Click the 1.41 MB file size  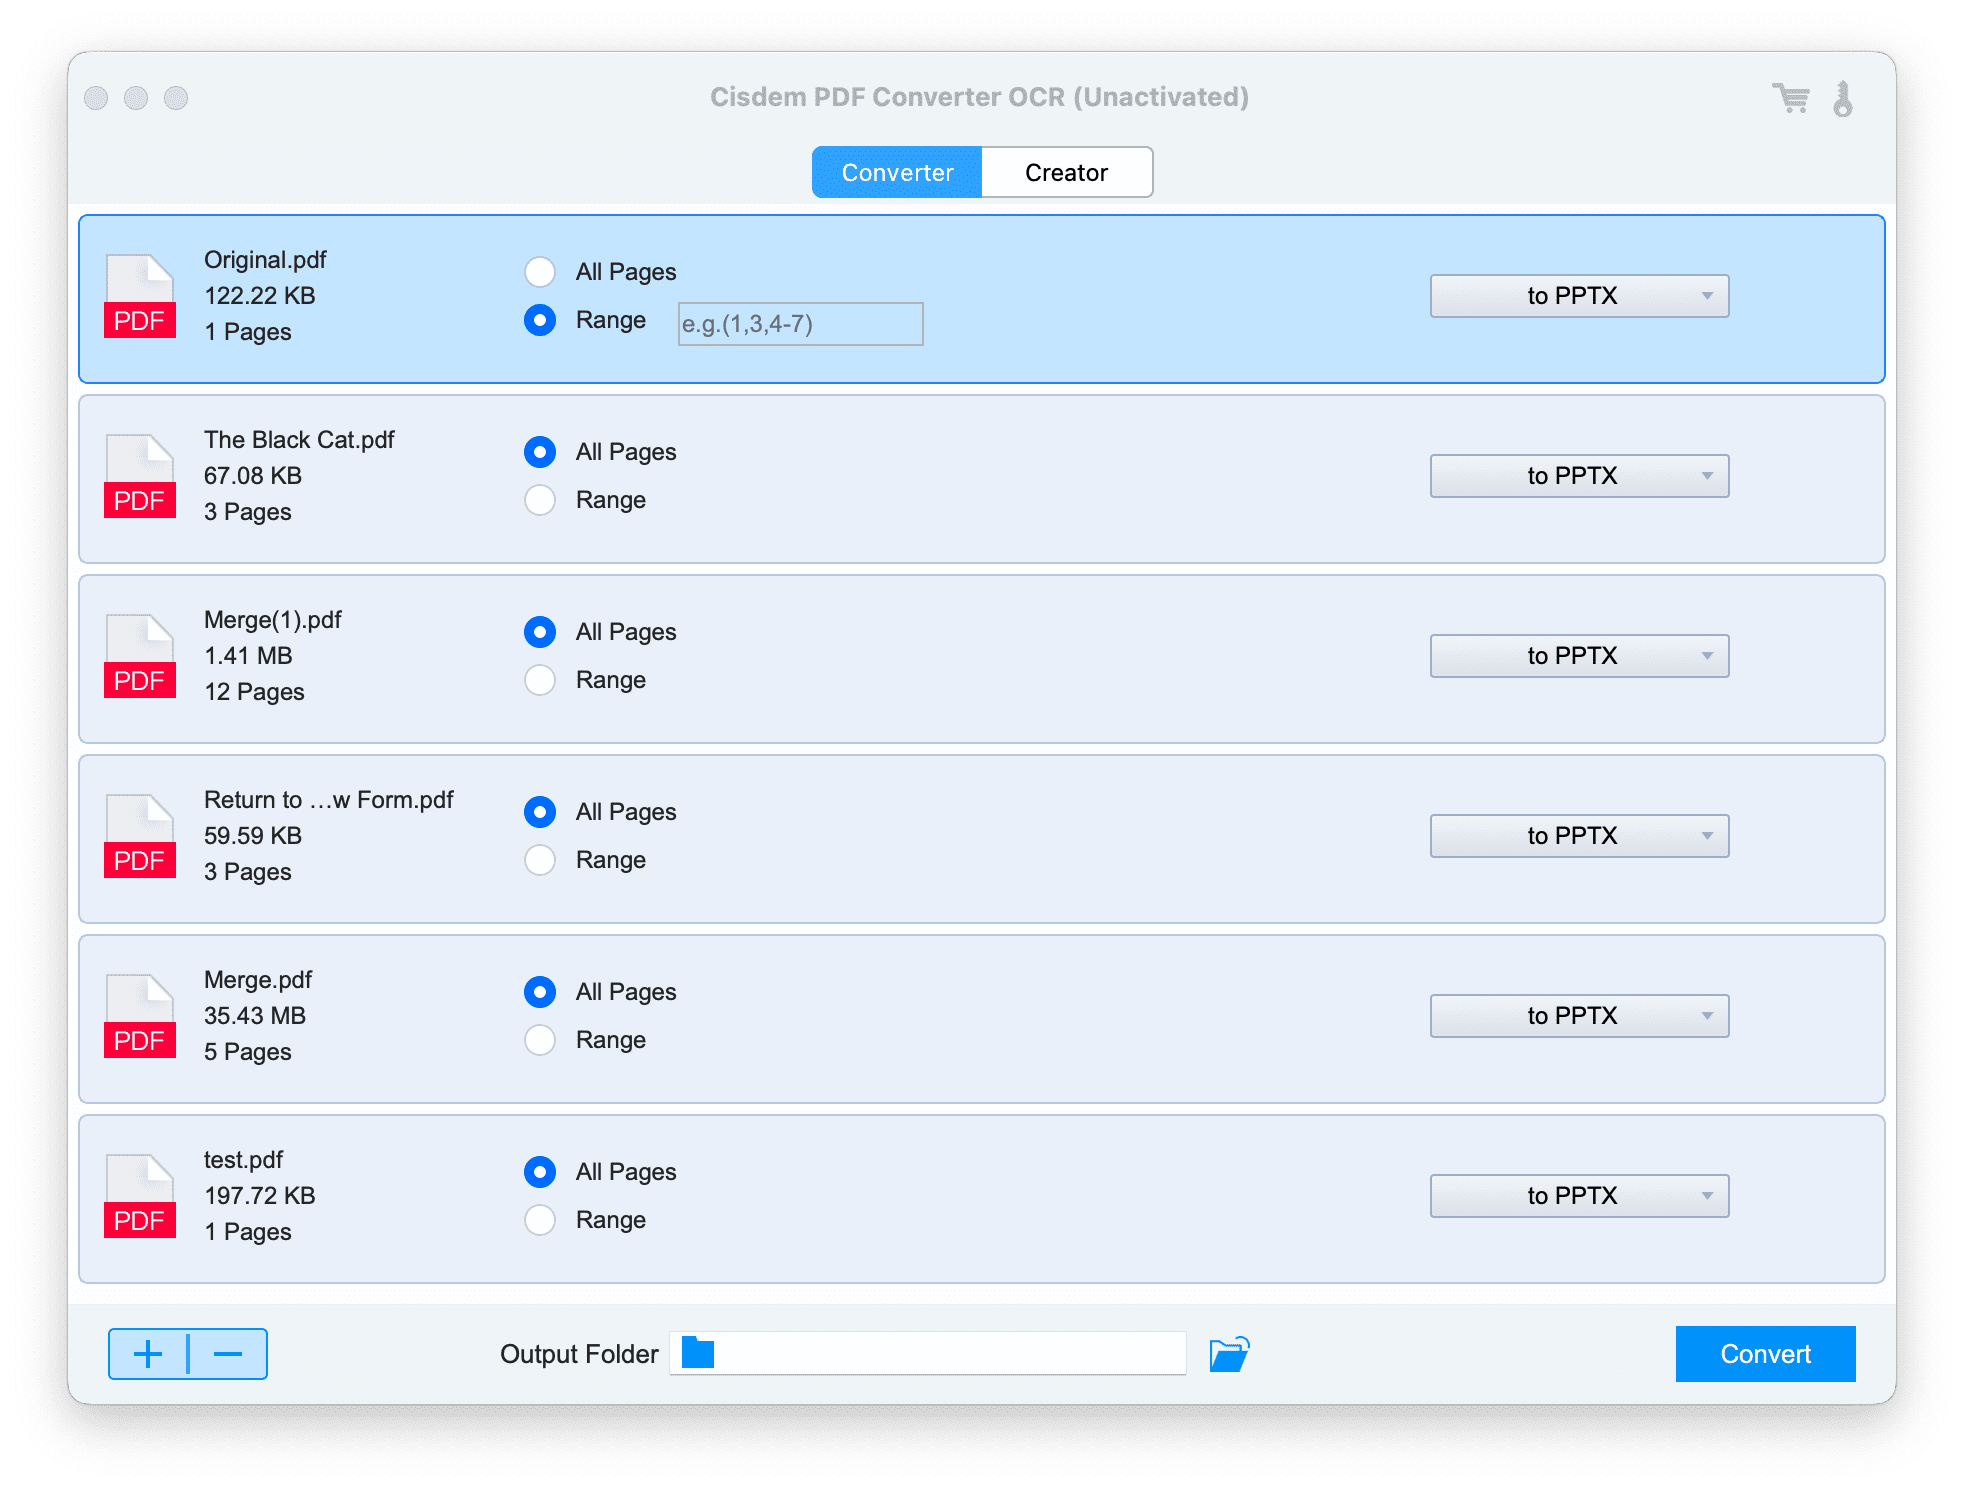point(248,656)
